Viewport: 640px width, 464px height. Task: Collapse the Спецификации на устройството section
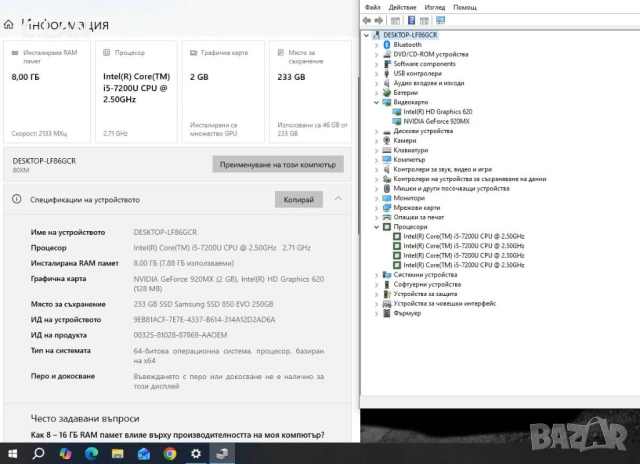tap(338, 199)
